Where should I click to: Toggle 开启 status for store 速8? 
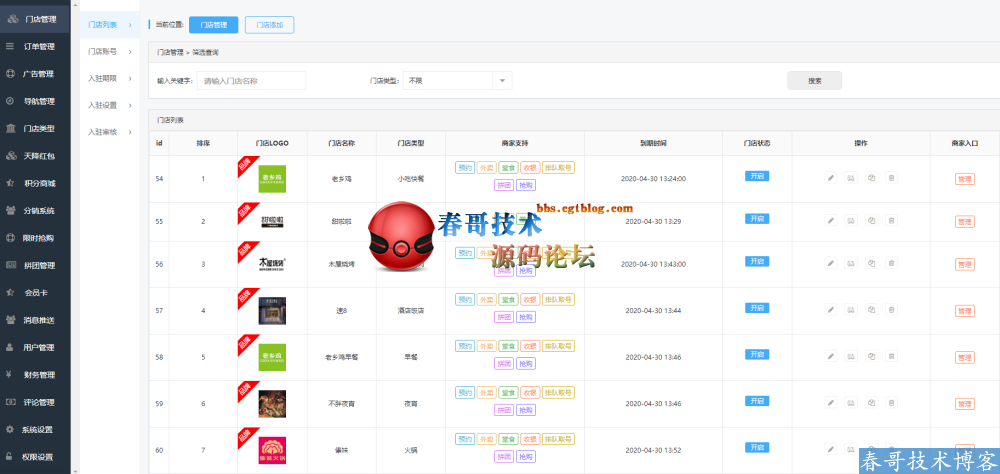tap(757, 307)
